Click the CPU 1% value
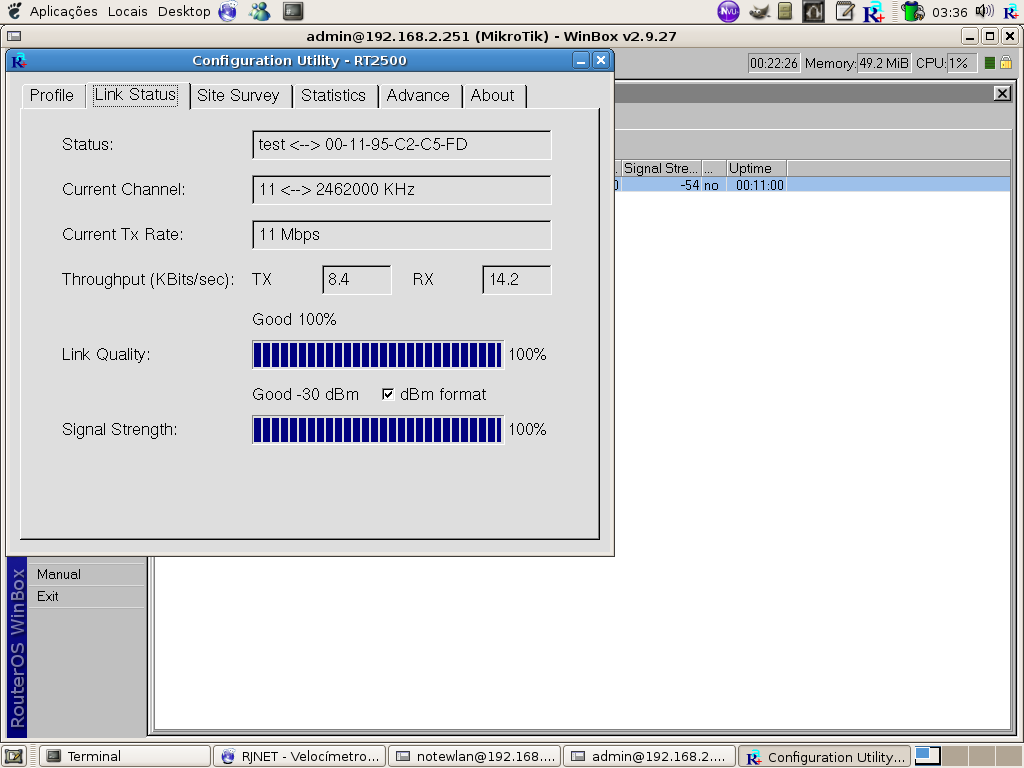The width and height of the screenshot is (1024, 768). [961, 63]
